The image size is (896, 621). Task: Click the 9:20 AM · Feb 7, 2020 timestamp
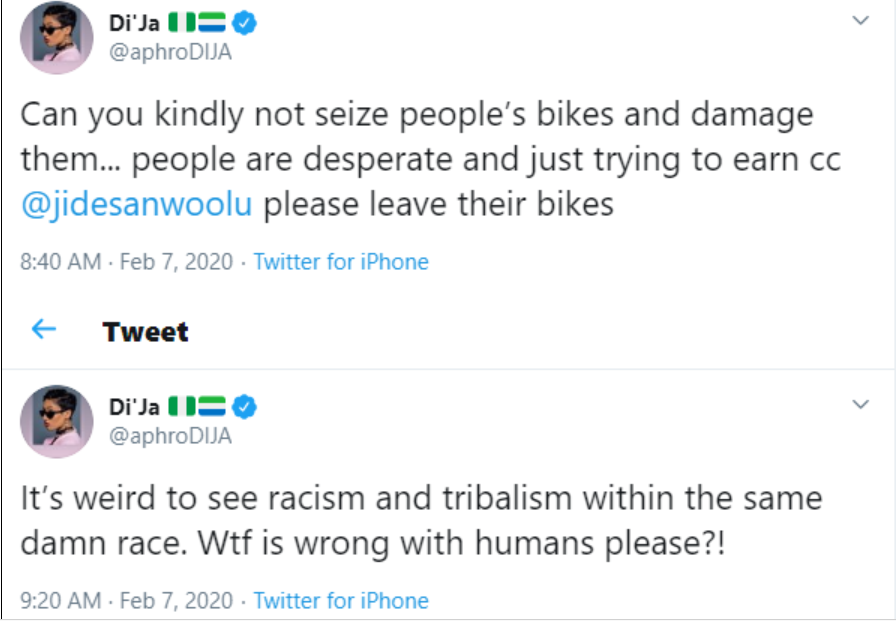pyautogui.click(x=126, y=600)
